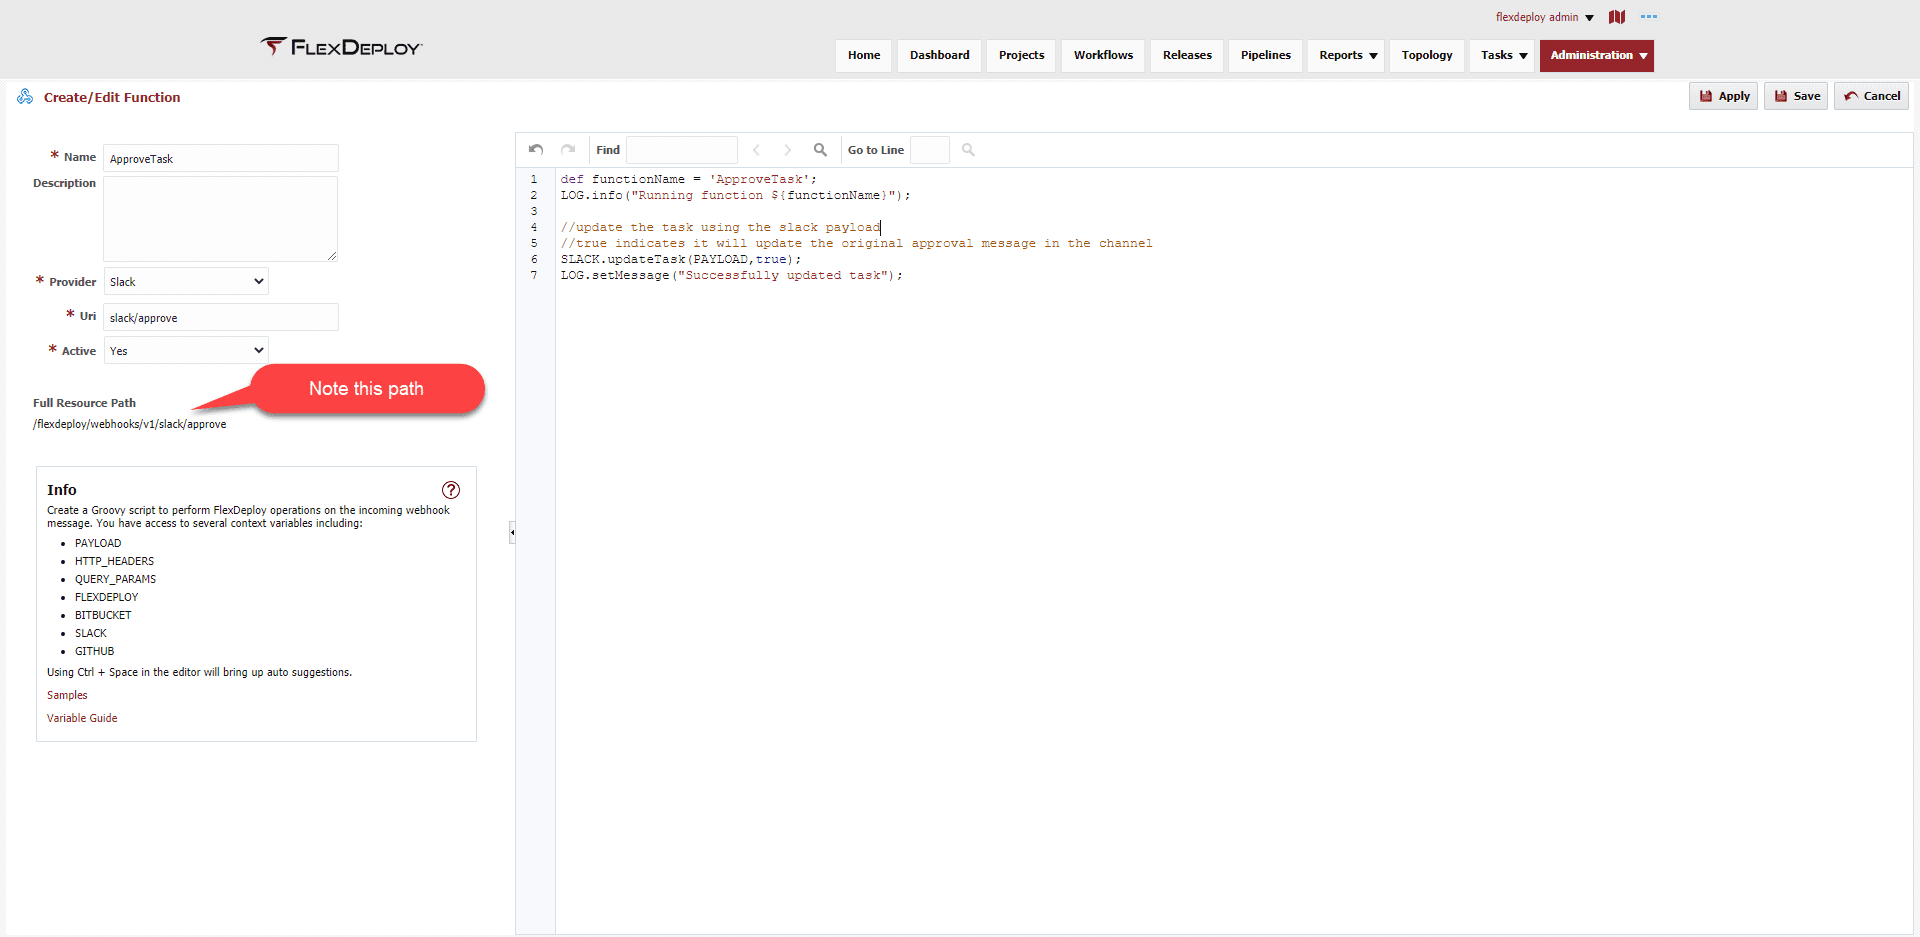1920x937 pixels.
Task: Click the go to line magnifier icon
Action: [x=968, y=150]
